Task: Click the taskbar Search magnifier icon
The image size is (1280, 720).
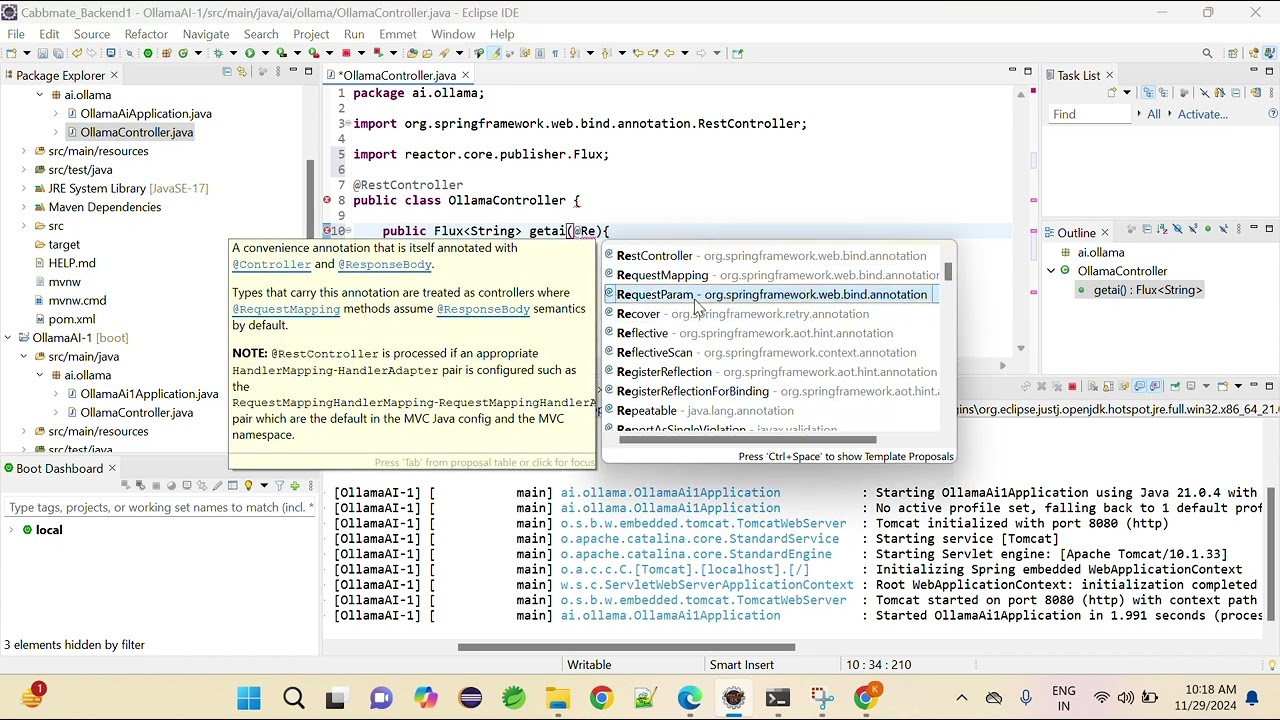Action: (x=293, y=698)
